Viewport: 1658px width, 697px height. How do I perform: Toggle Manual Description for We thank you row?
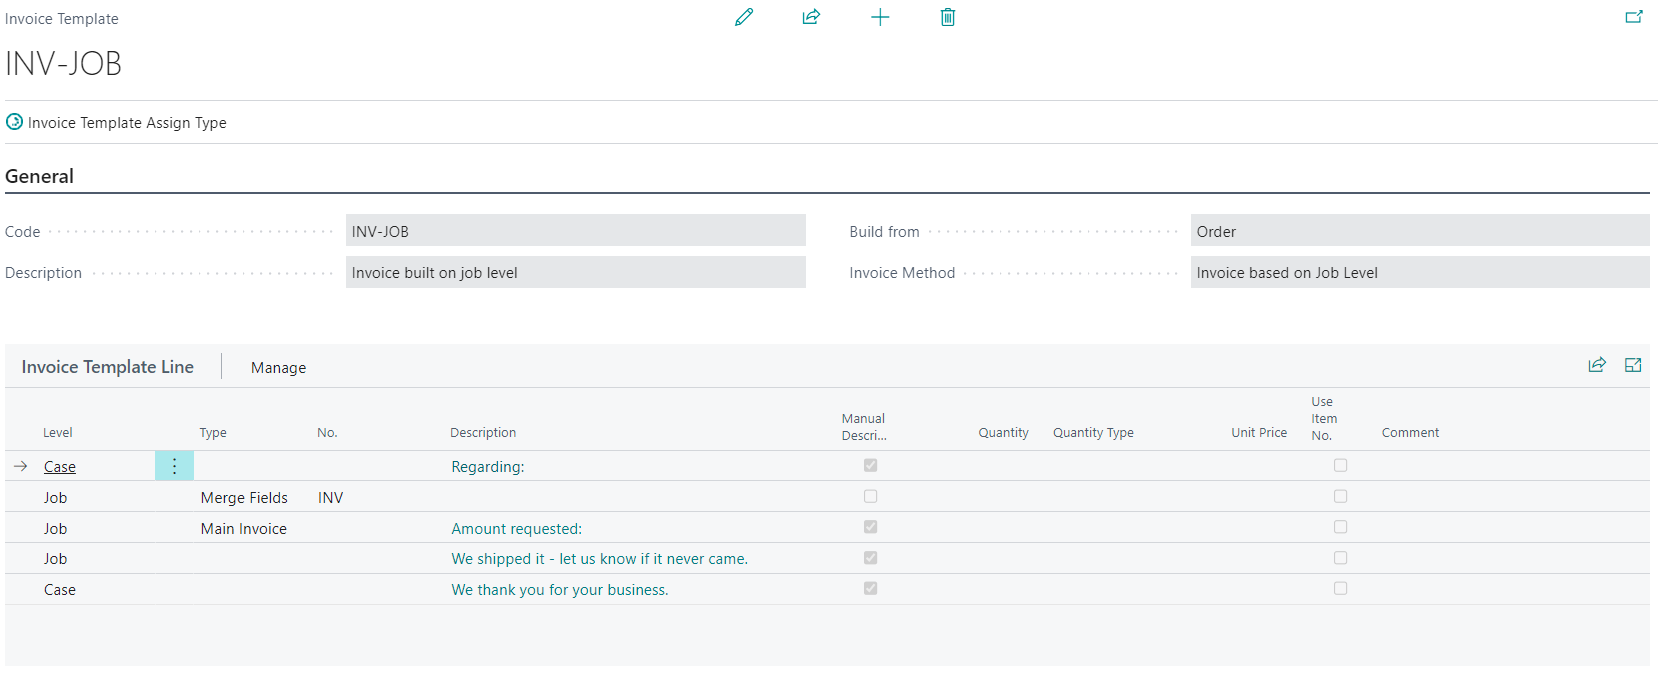click(870, 588)
